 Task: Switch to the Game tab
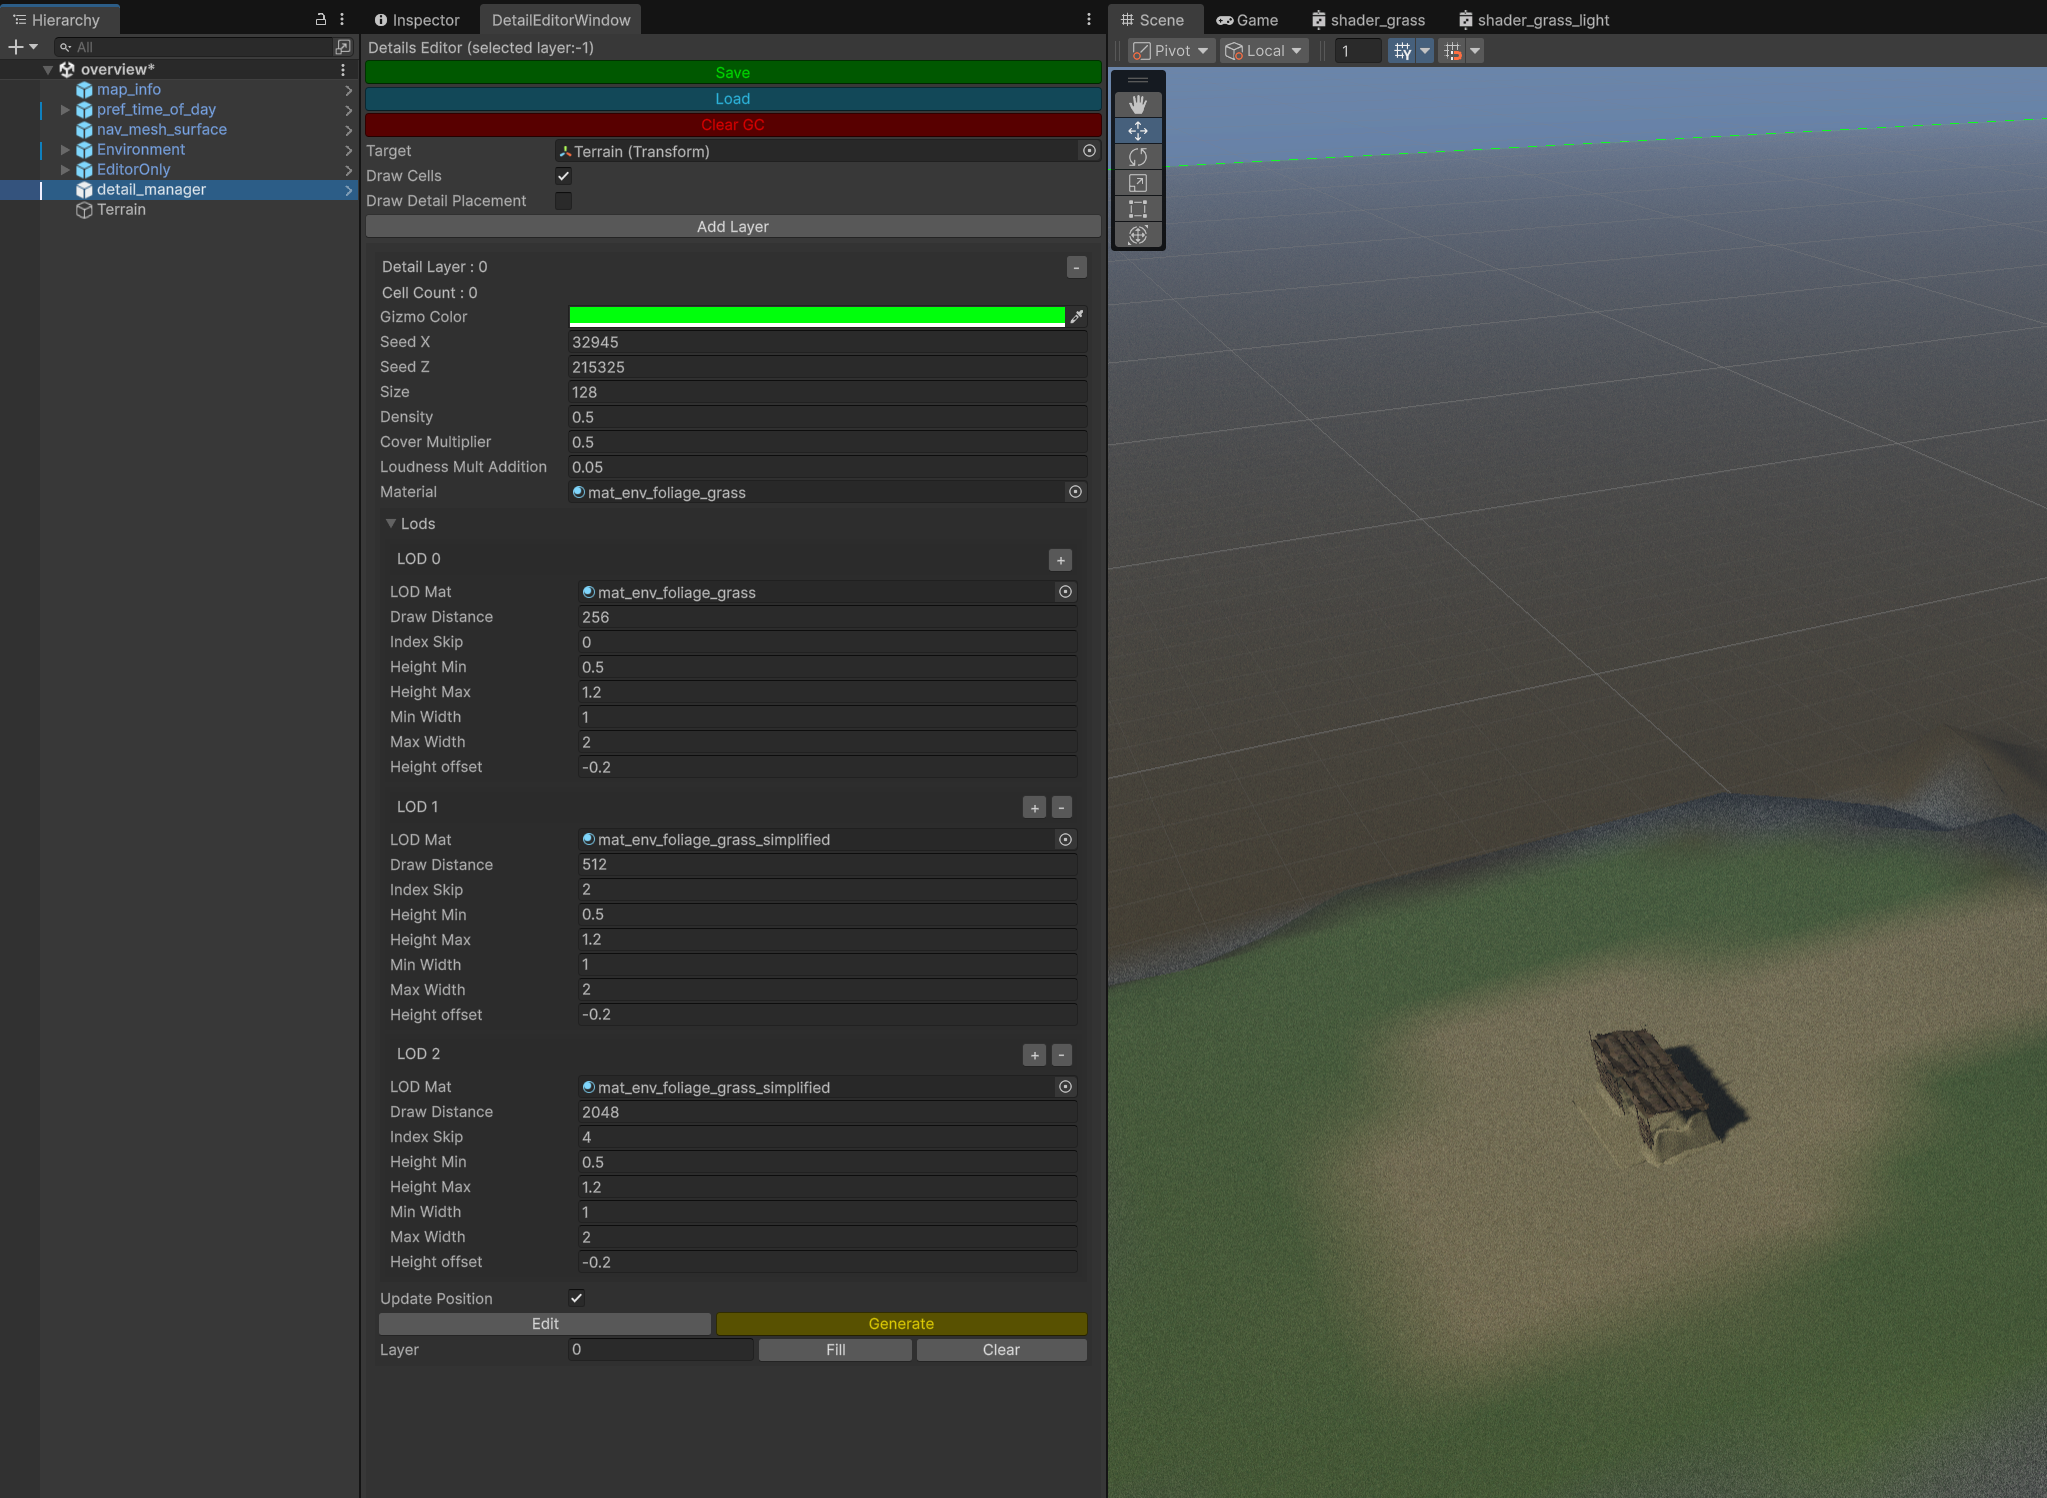(1247, 20)
